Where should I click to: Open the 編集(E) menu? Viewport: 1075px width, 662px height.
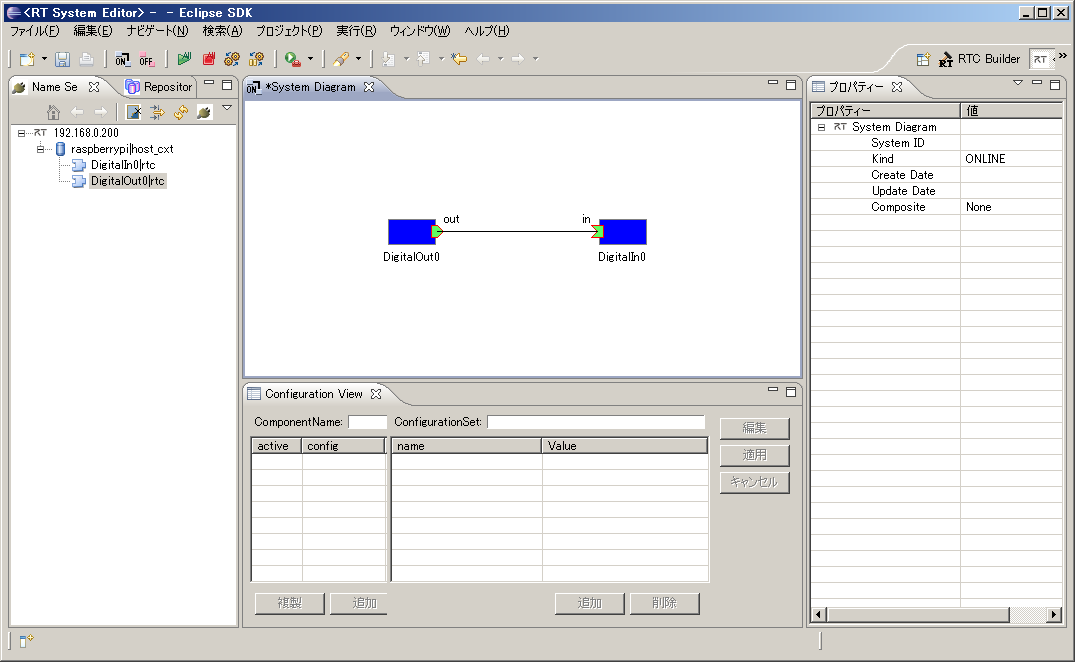tap(93, 31)
